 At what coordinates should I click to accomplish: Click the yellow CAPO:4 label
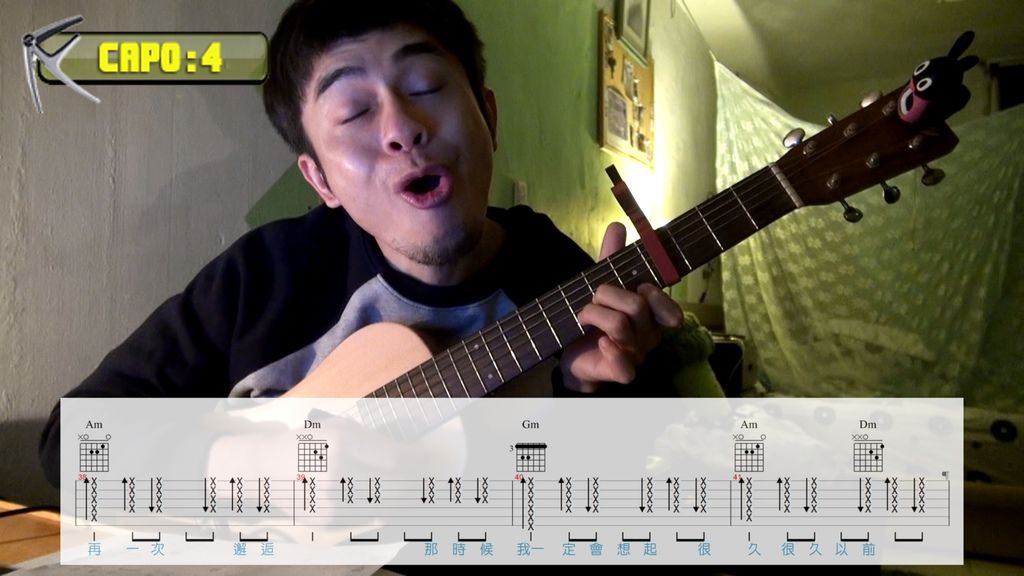[161, 57]
